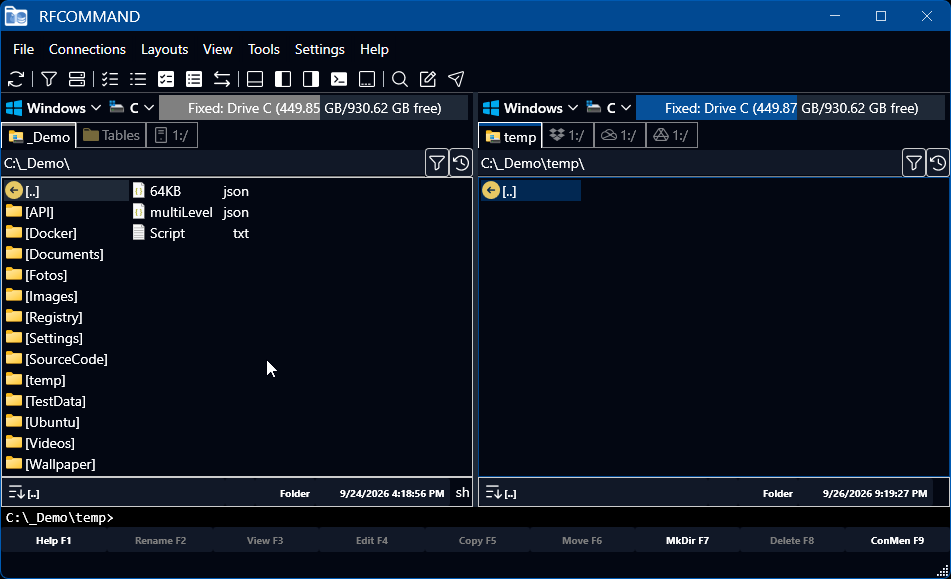Switch to the Tables tab

112,135
